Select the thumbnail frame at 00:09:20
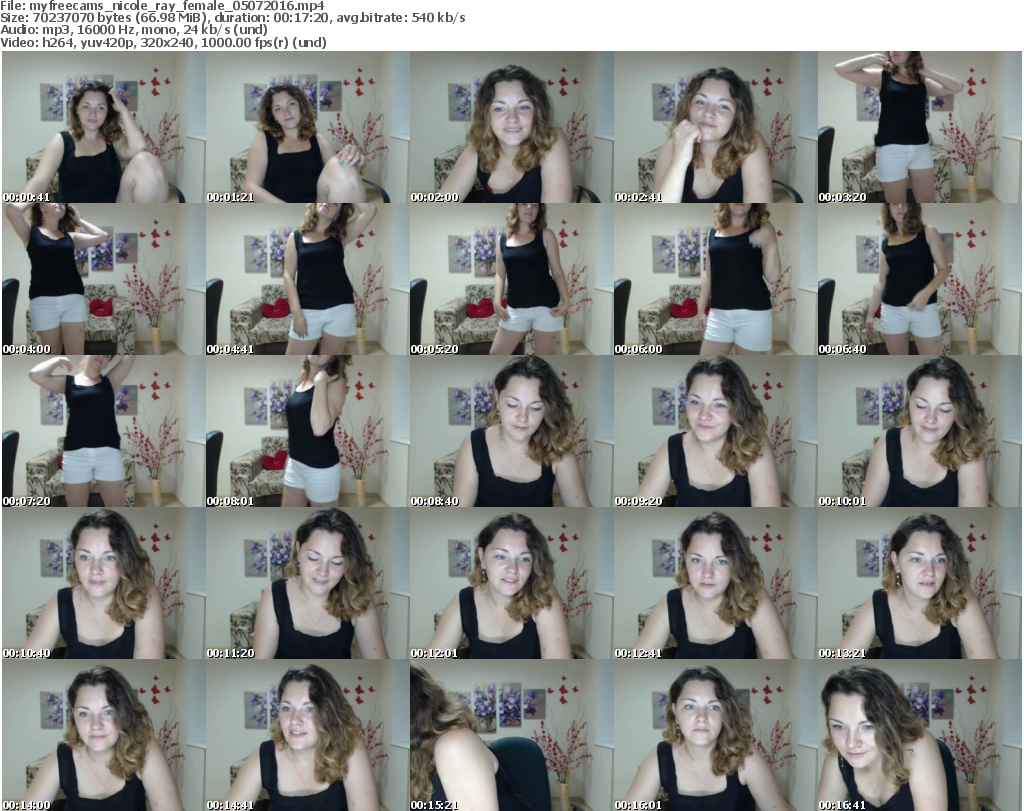The width and height of the screenshot is (1024, 811). pyautogui.click(x=715, y=431)
